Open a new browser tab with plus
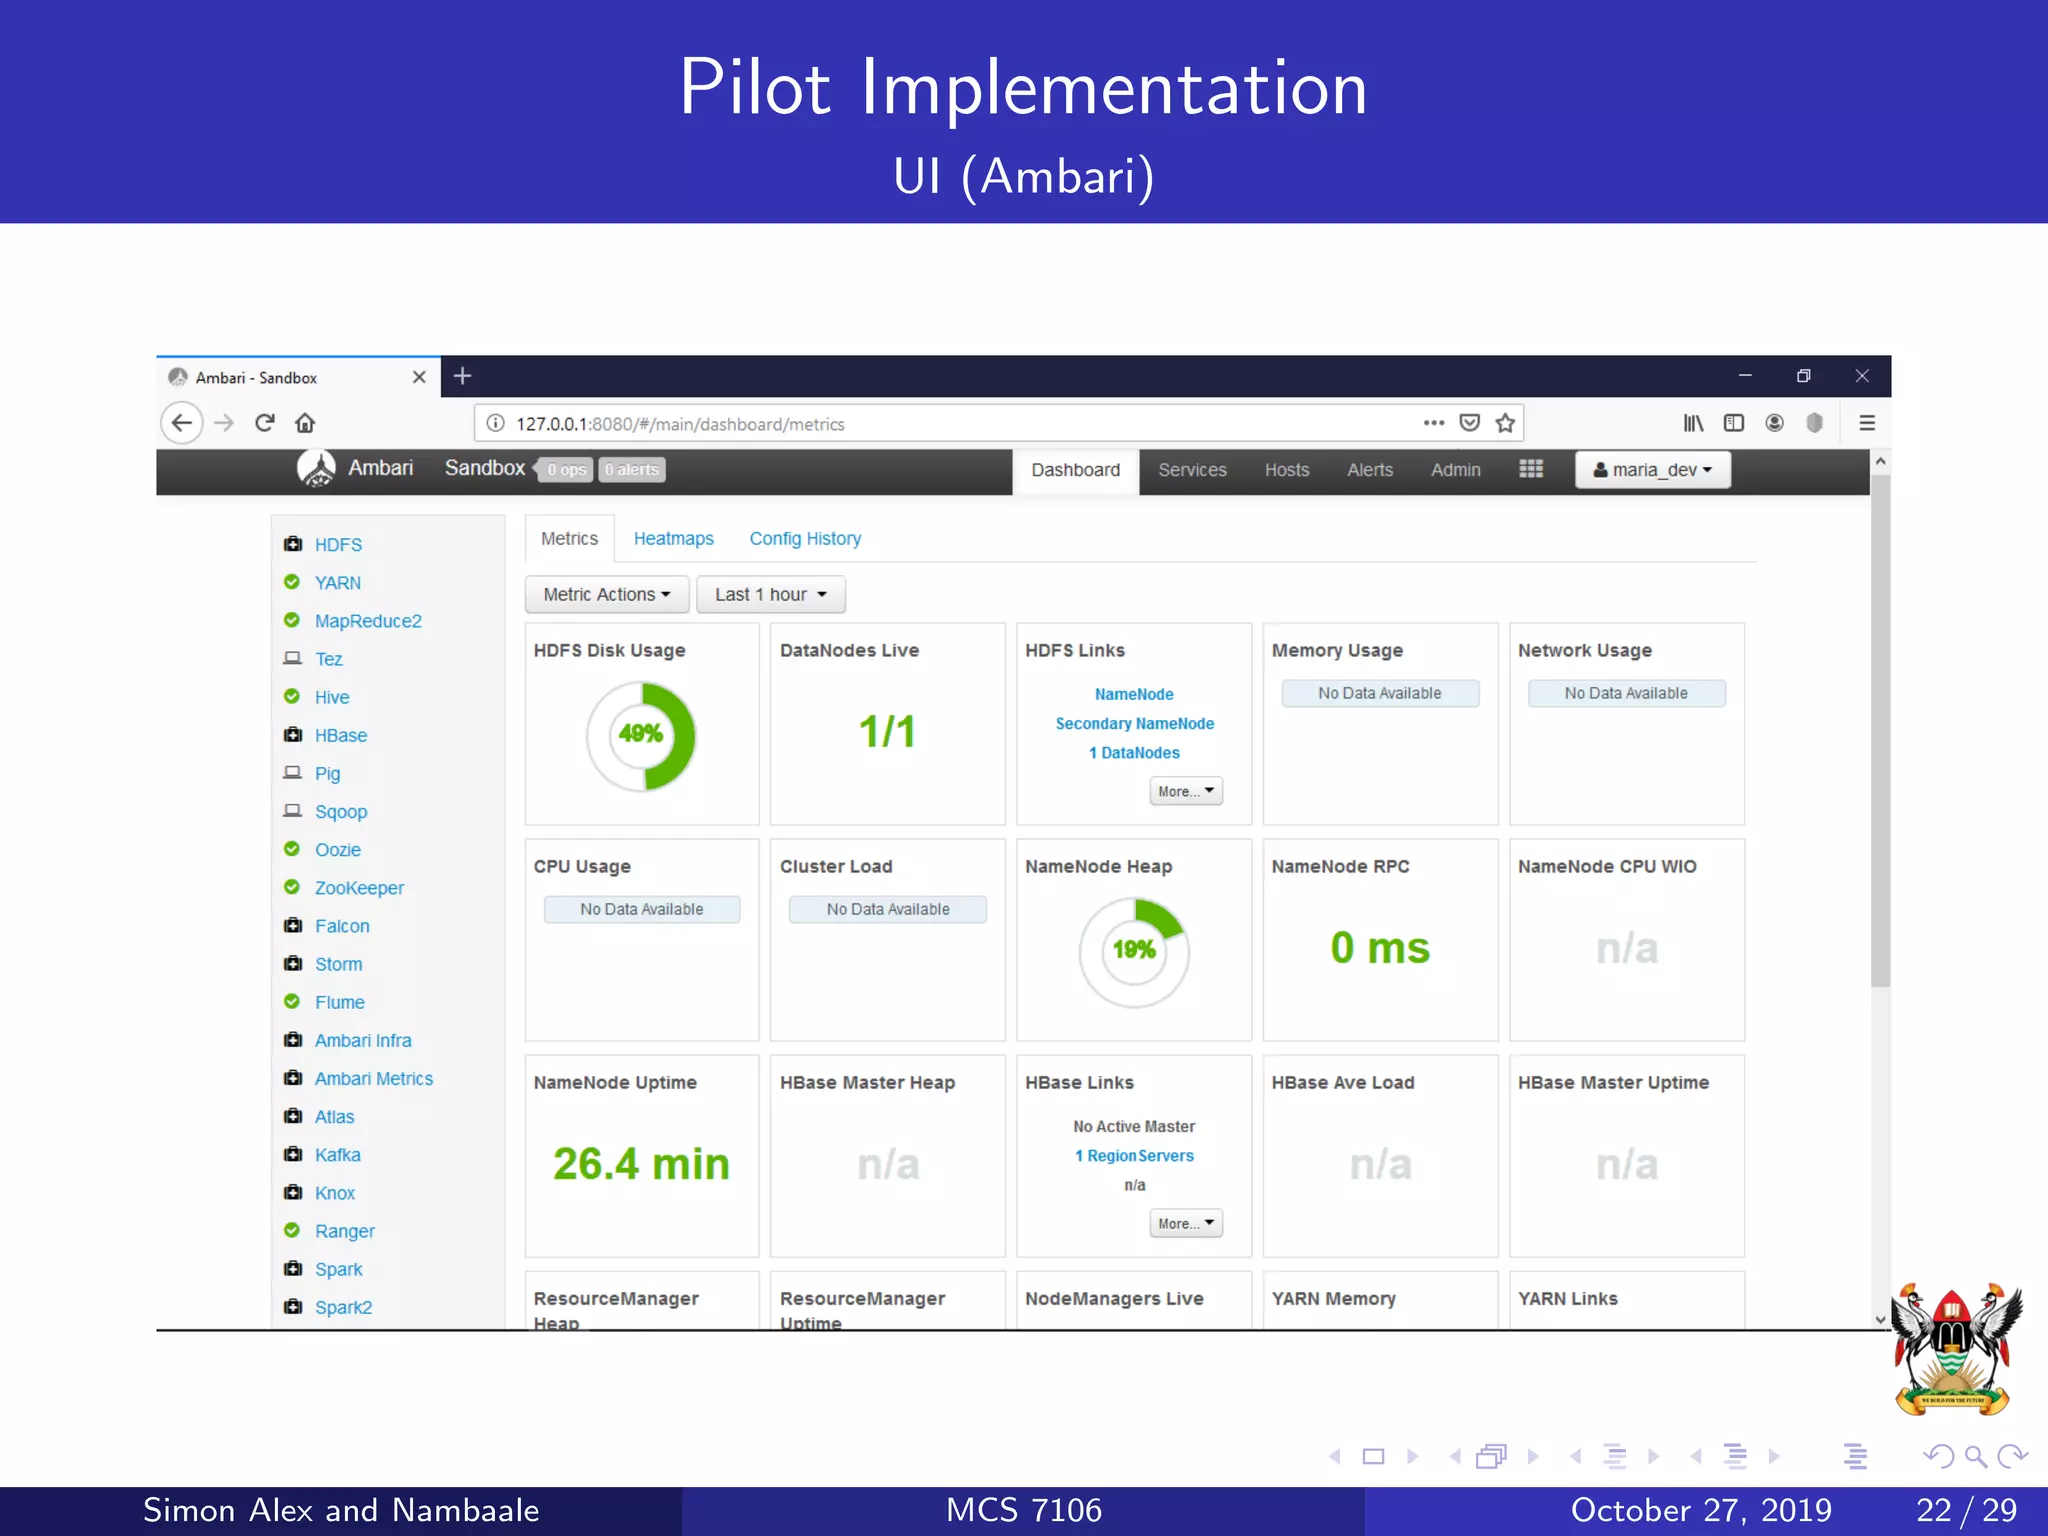The height and width of the screenshot is (1536, 2048). [x=462, y=376]
